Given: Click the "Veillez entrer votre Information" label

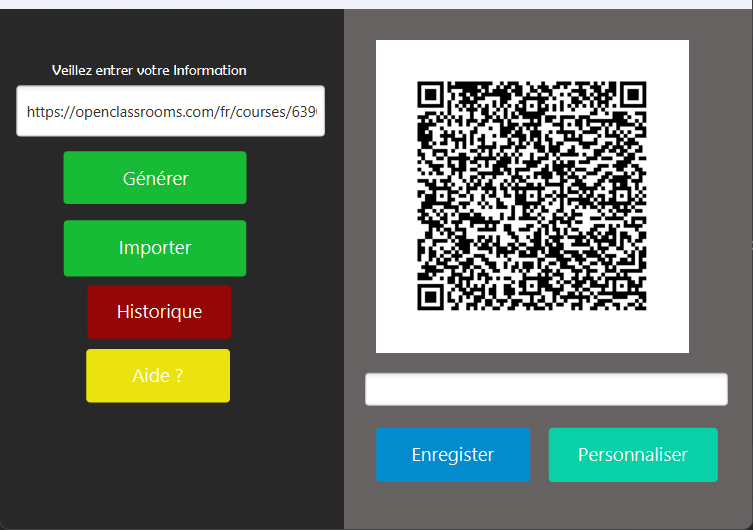Looking at the screenshot, I should coord(149,70).
